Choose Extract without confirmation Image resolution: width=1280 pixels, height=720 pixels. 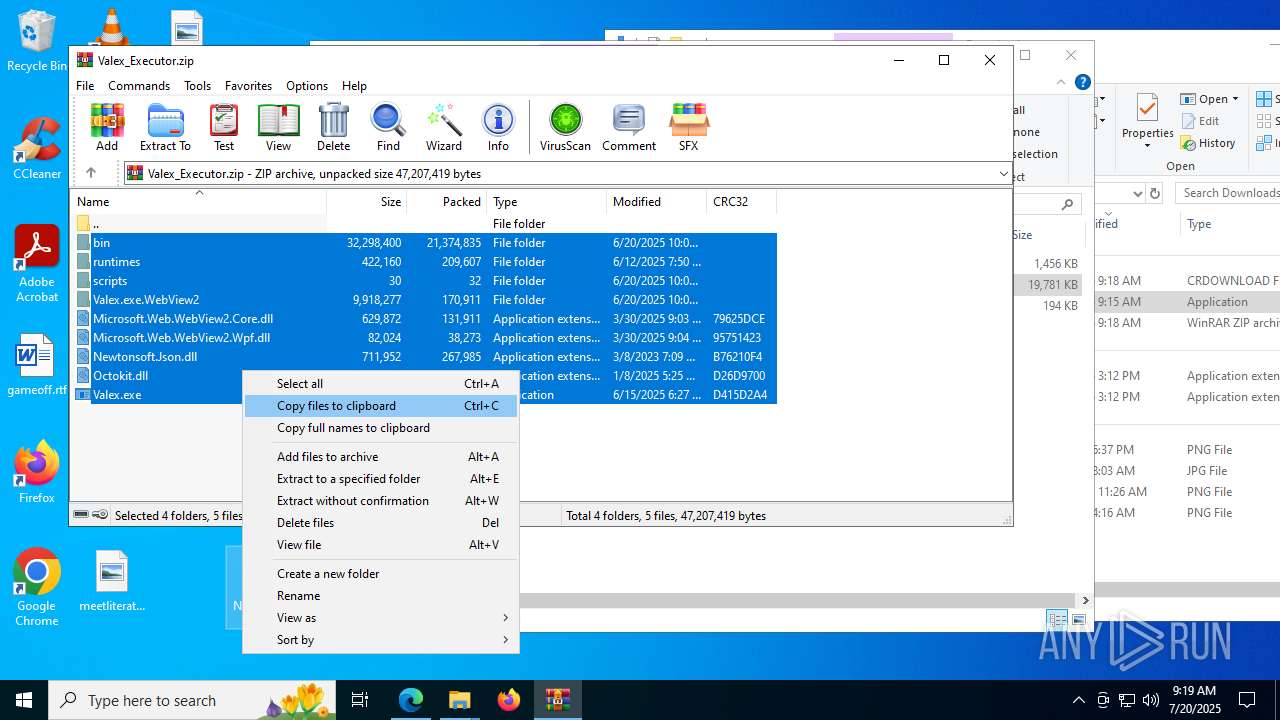pyautogui.click(x=381, y=501)
